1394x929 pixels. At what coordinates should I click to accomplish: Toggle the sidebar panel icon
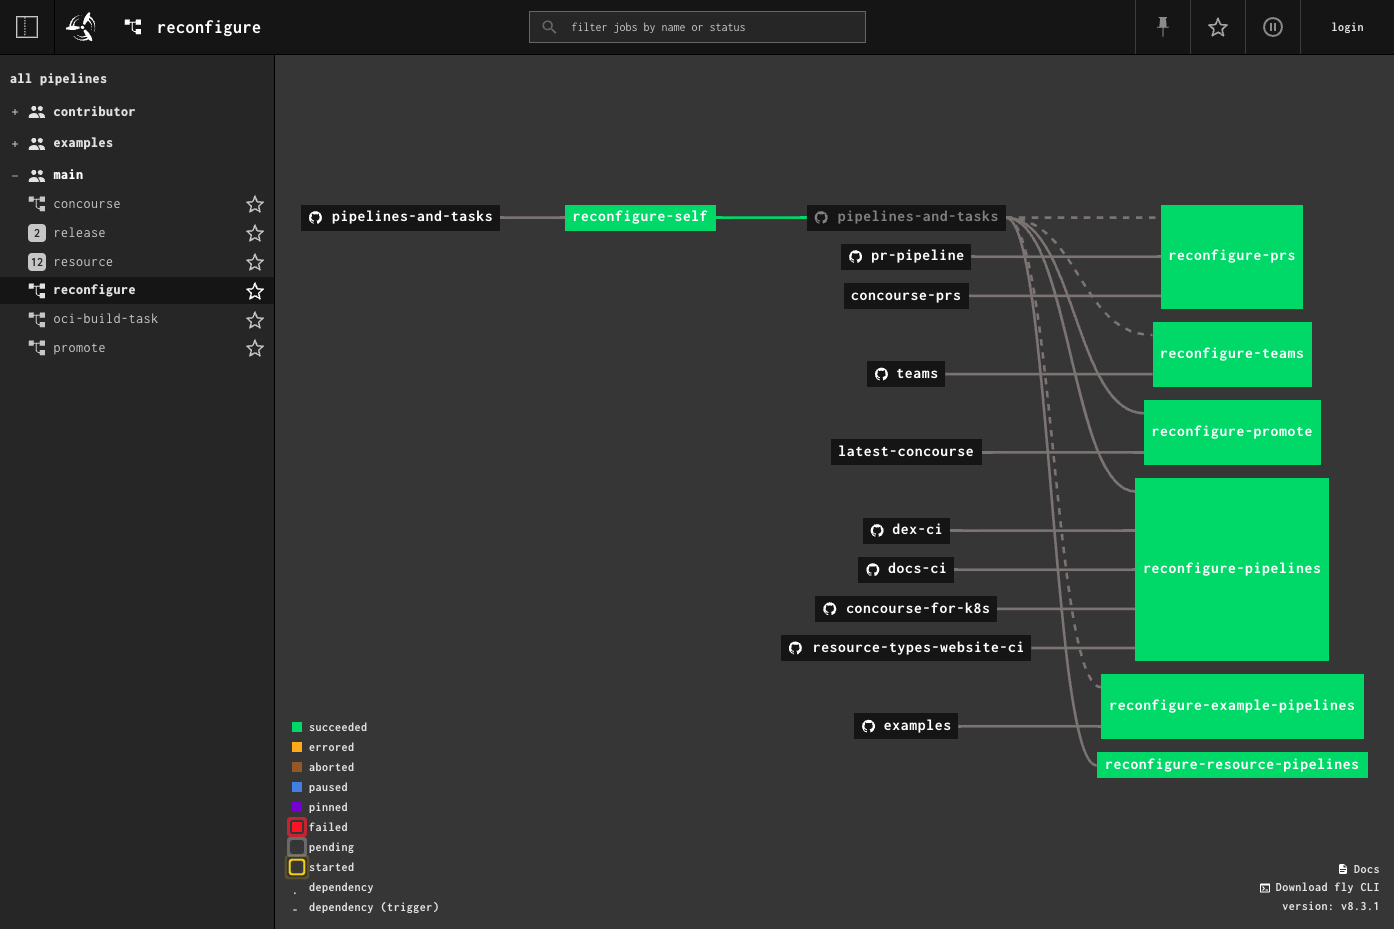point(27,27)
